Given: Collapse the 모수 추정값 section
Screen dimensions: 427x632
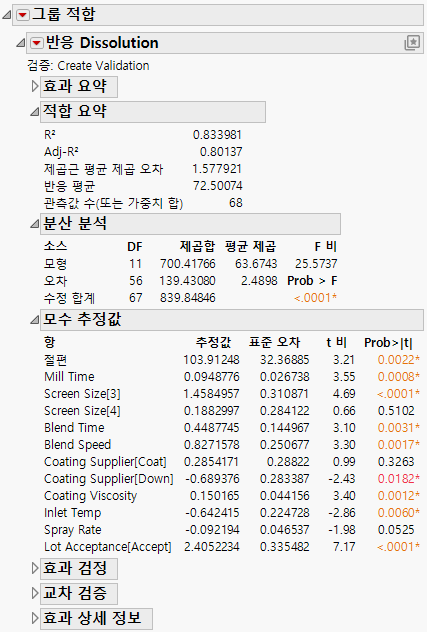Looking at the screenshot, I should tap(35, 320).
